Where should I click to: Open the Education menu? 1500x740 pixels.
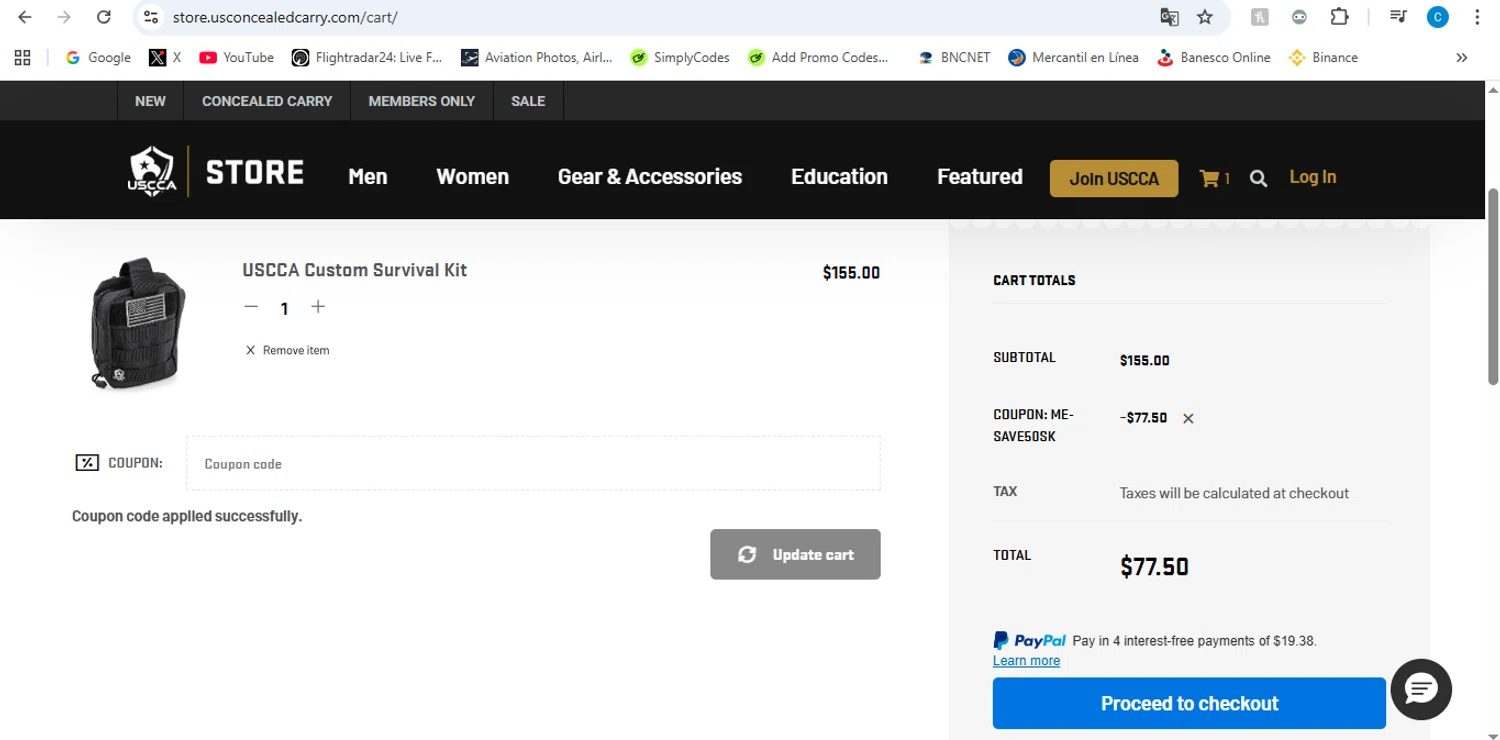coord(839,177)
